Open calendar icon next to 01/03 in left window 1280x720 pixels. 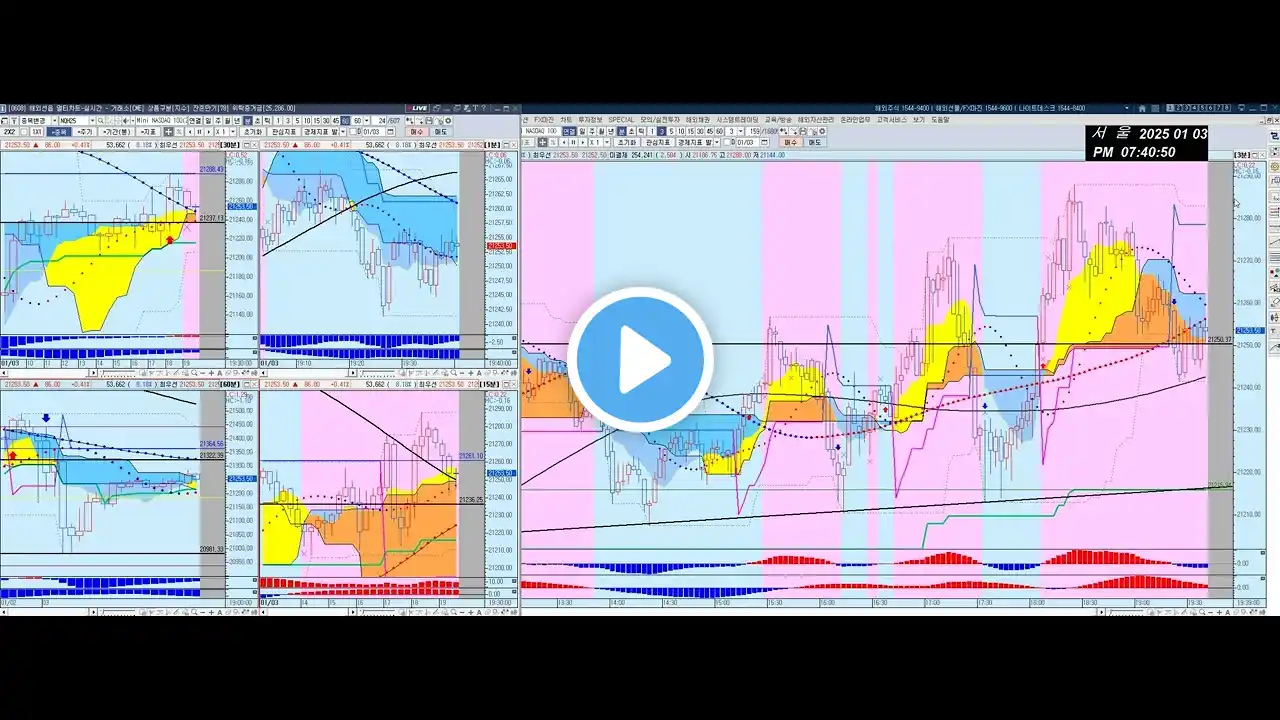[390, 132]
